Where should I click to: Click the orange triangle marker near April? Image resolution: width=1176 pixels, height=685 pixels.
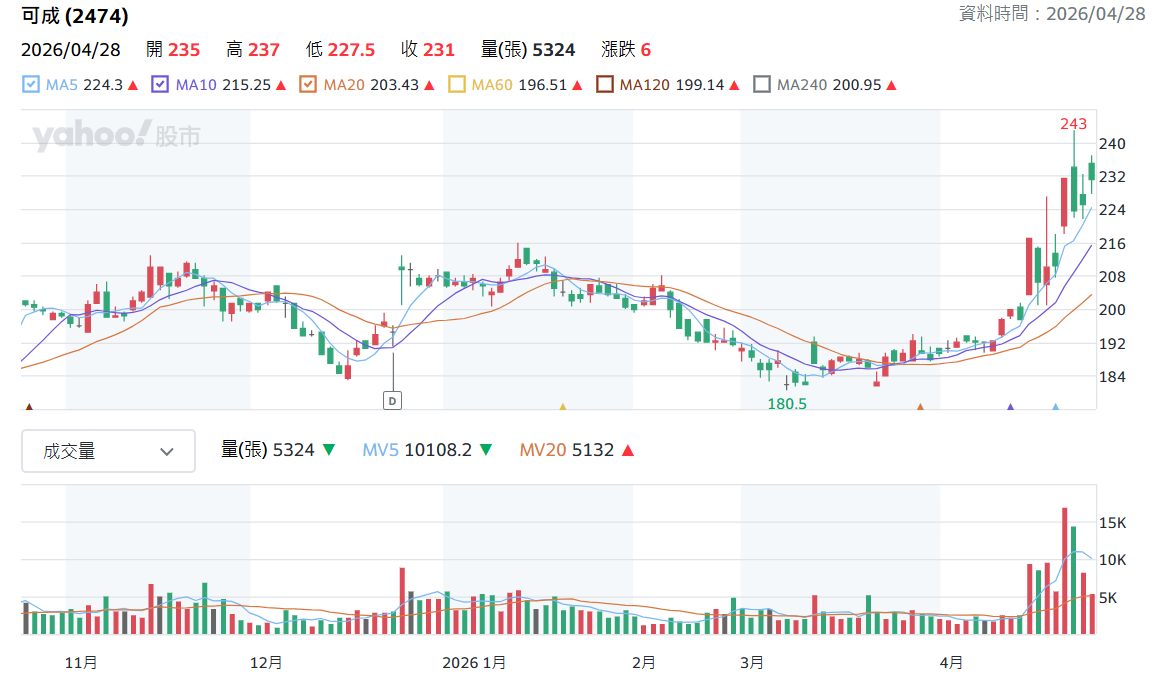(920, 407)
